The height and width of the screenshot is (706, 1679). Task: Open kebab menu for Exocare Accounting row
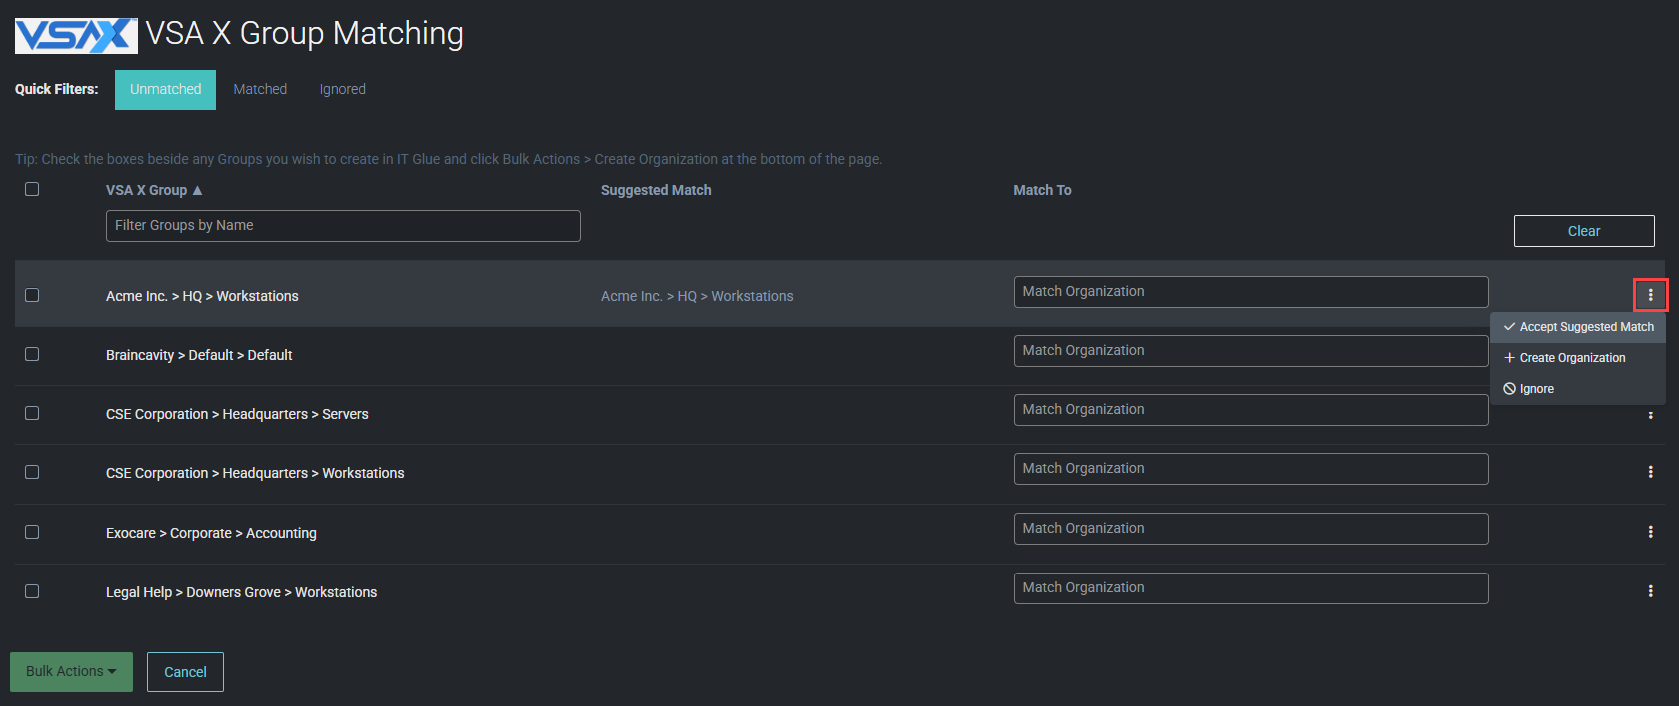pos(1650,532)
